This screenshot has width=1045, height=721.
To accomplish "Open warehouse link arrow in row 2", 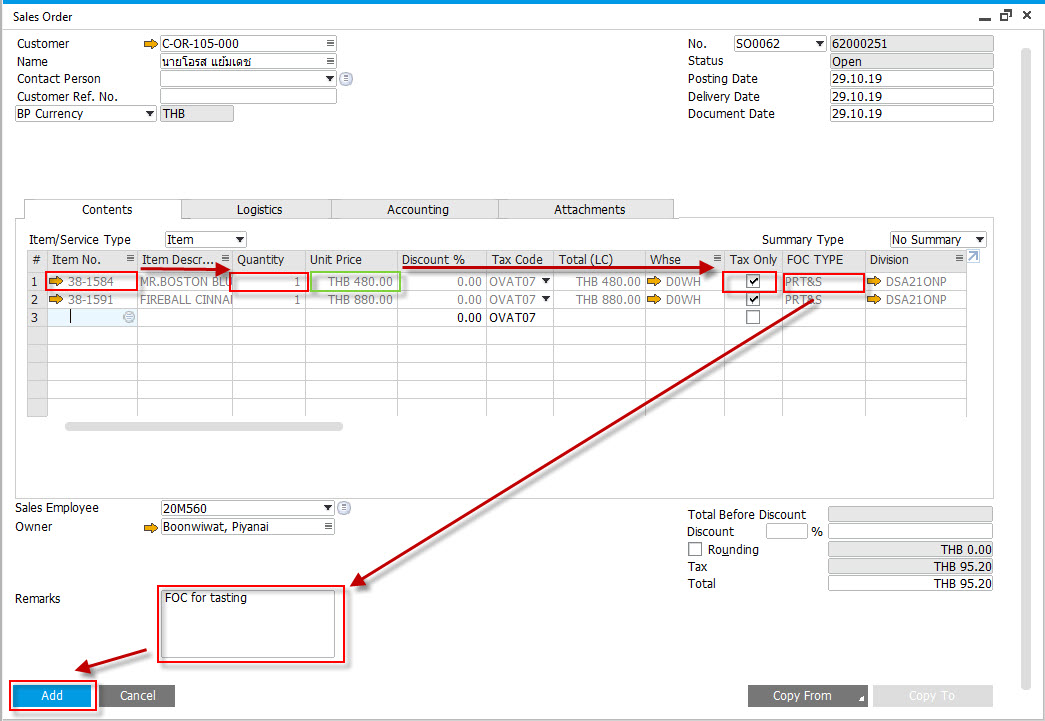I will click(x=654, y=299).
